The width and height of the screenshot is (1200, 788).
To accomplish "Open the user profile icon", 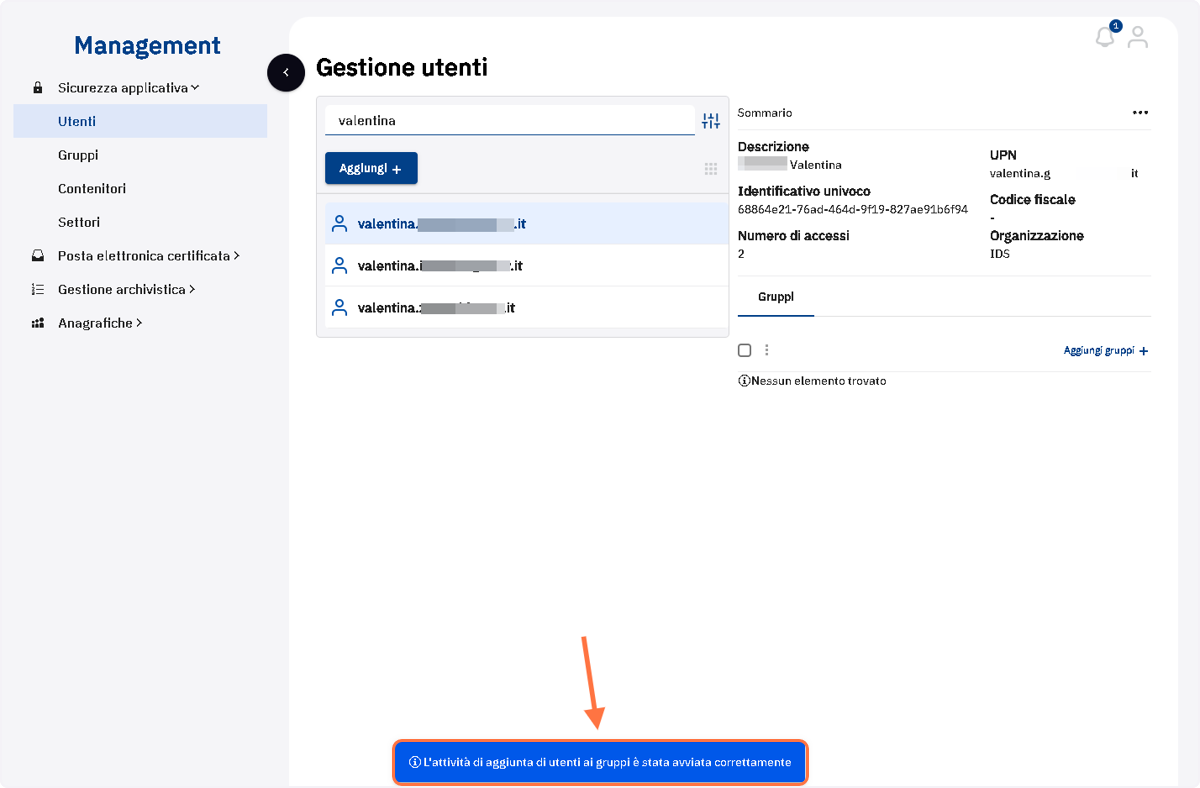I will [1137, 38].
